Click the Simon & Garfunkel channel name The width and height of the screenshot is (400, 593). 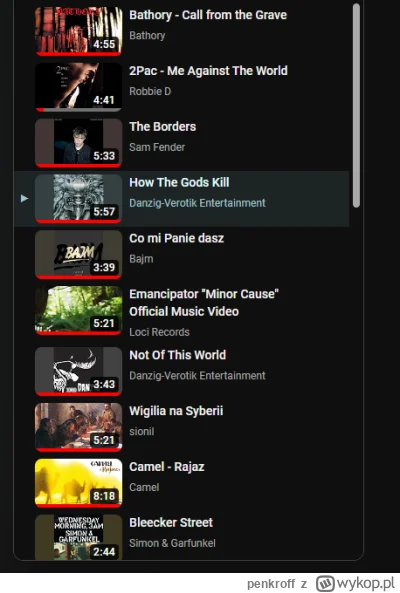click(172, 543)
